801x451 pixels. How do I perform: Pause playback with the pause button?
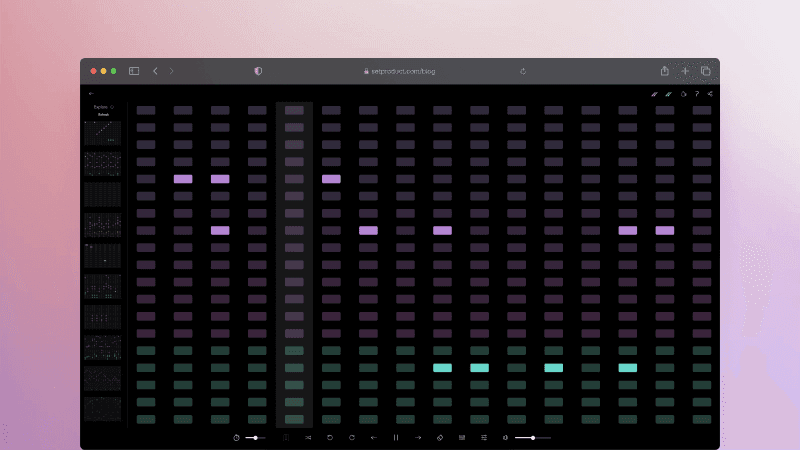pos(396,438)
